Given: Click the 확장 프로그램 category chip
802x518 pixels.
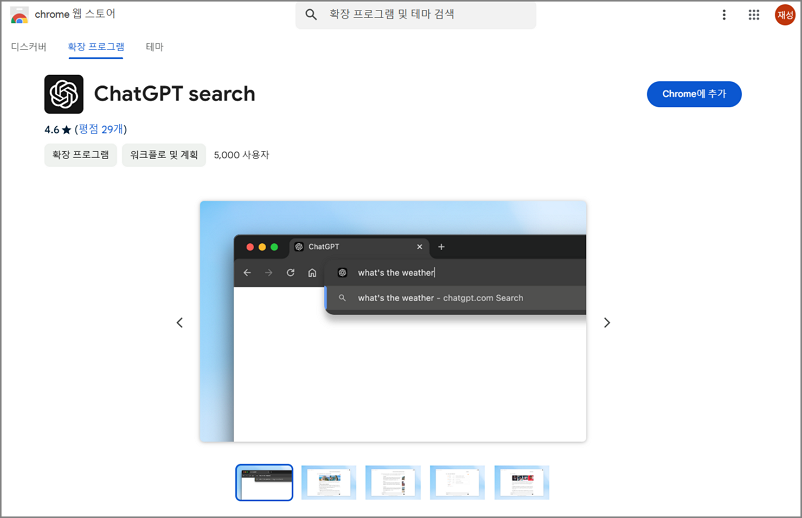Looking at the screenshot, I should coord(80,155).
